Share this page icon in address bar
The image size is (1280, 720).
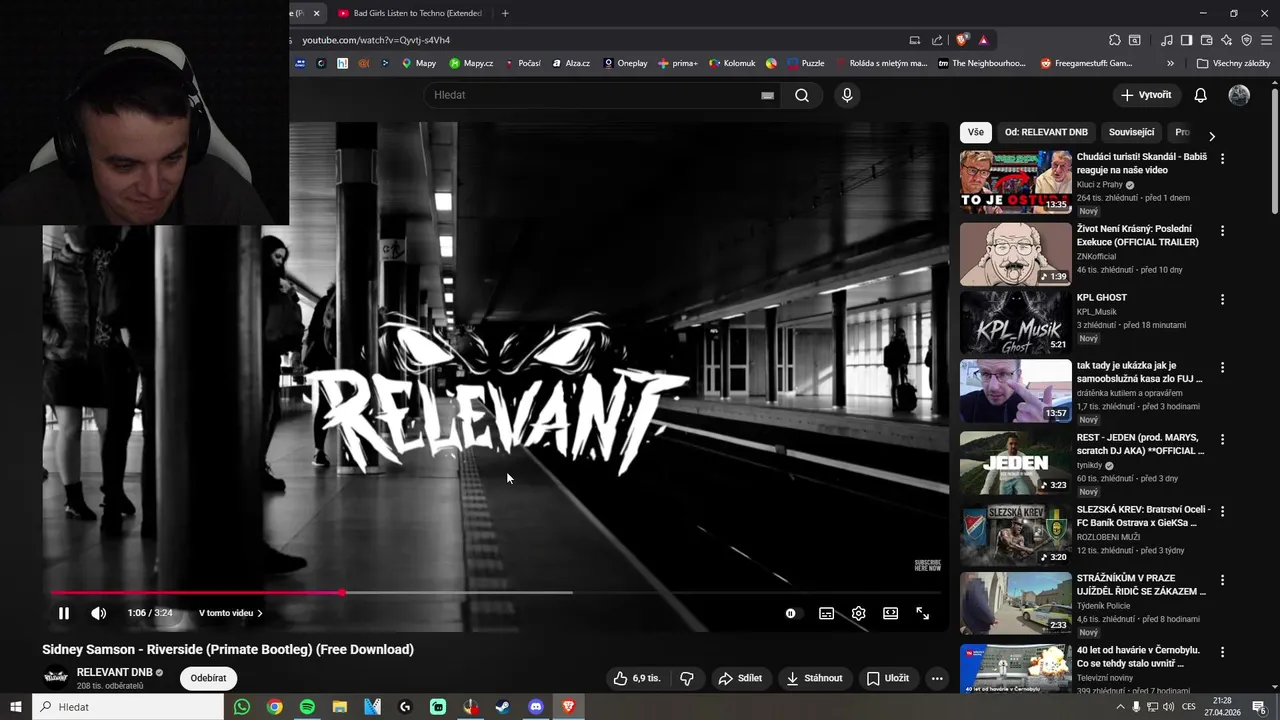(937, 40)
